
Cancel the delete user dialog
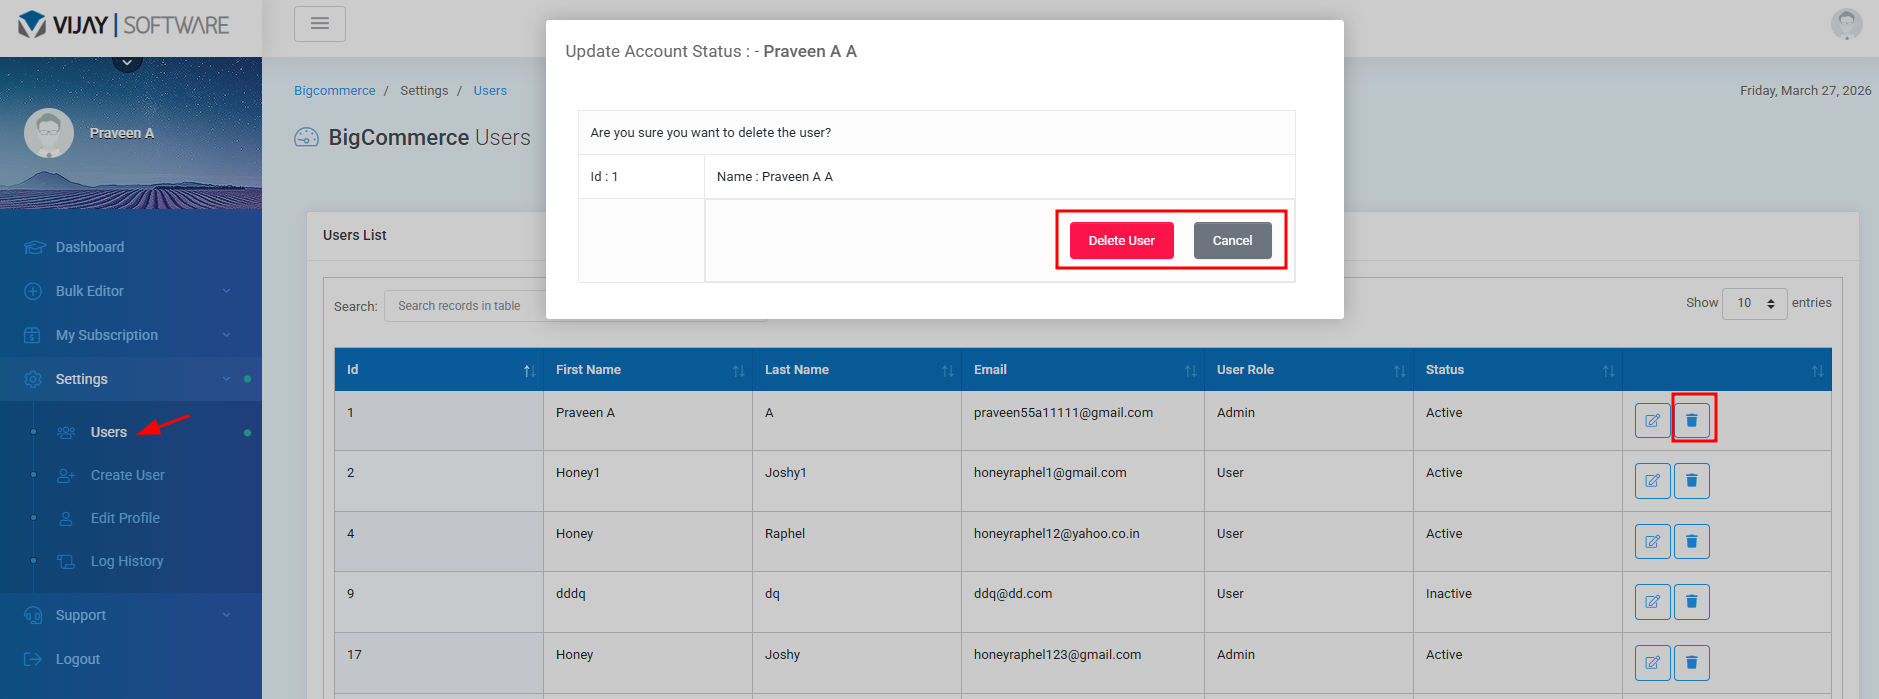pyautogui.click(x=1232, y=240)
